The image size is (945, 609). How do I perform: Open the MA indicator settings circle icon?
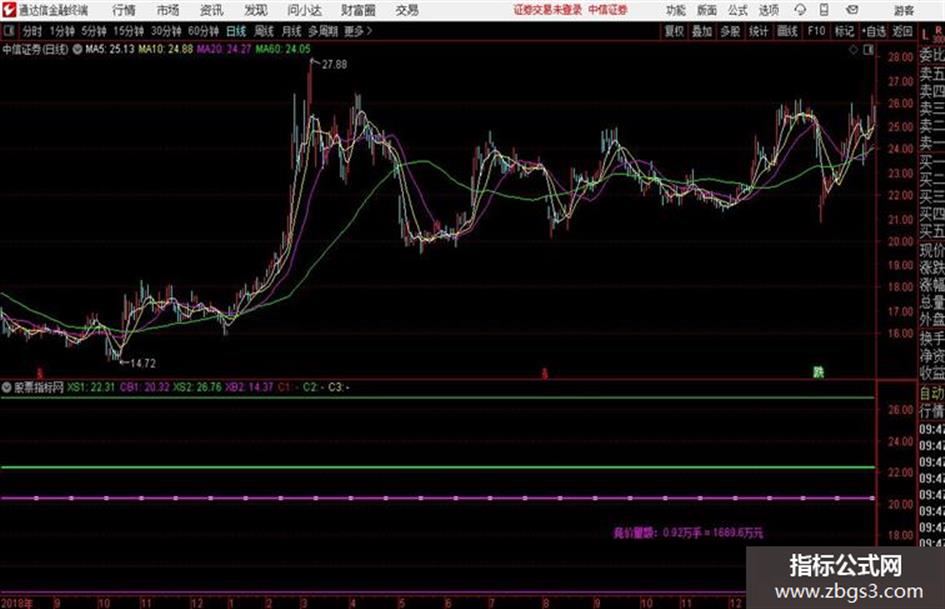pos(77,49)
